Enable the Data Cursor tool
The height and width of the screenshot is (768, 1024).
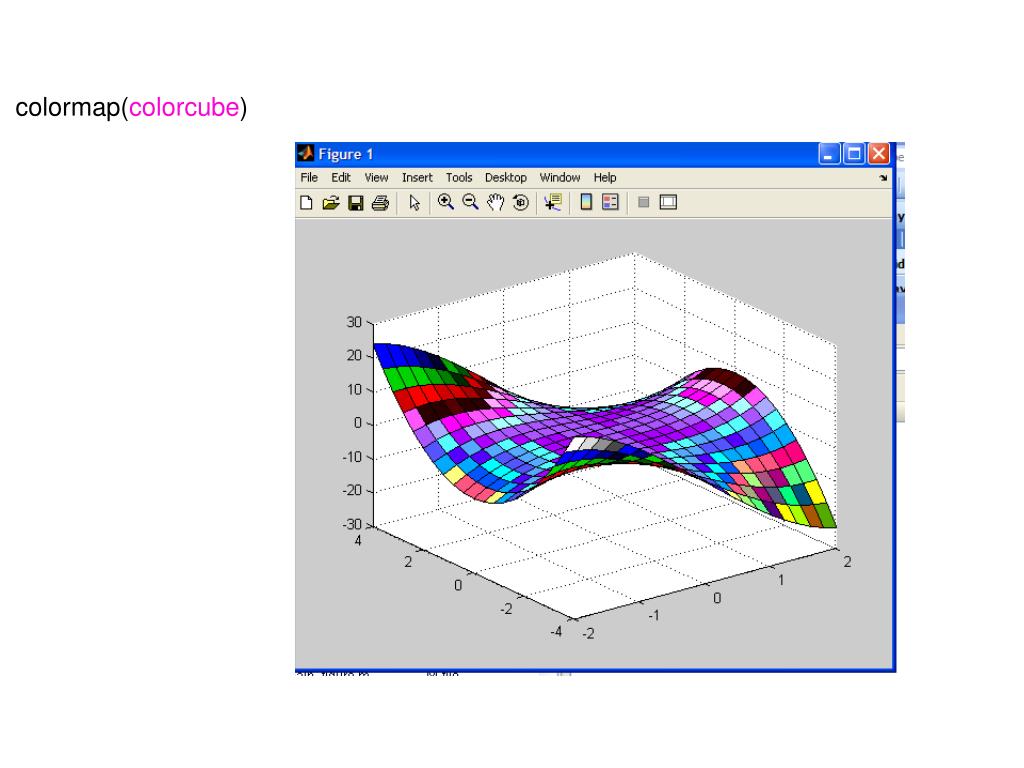tap(552, 202)
